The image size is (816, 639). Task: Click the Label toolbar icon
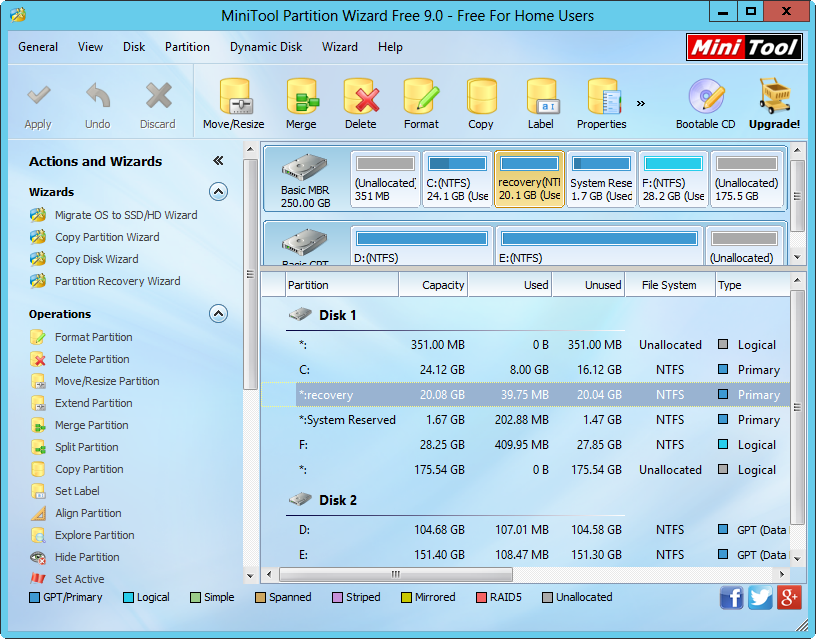coord(542,97)
